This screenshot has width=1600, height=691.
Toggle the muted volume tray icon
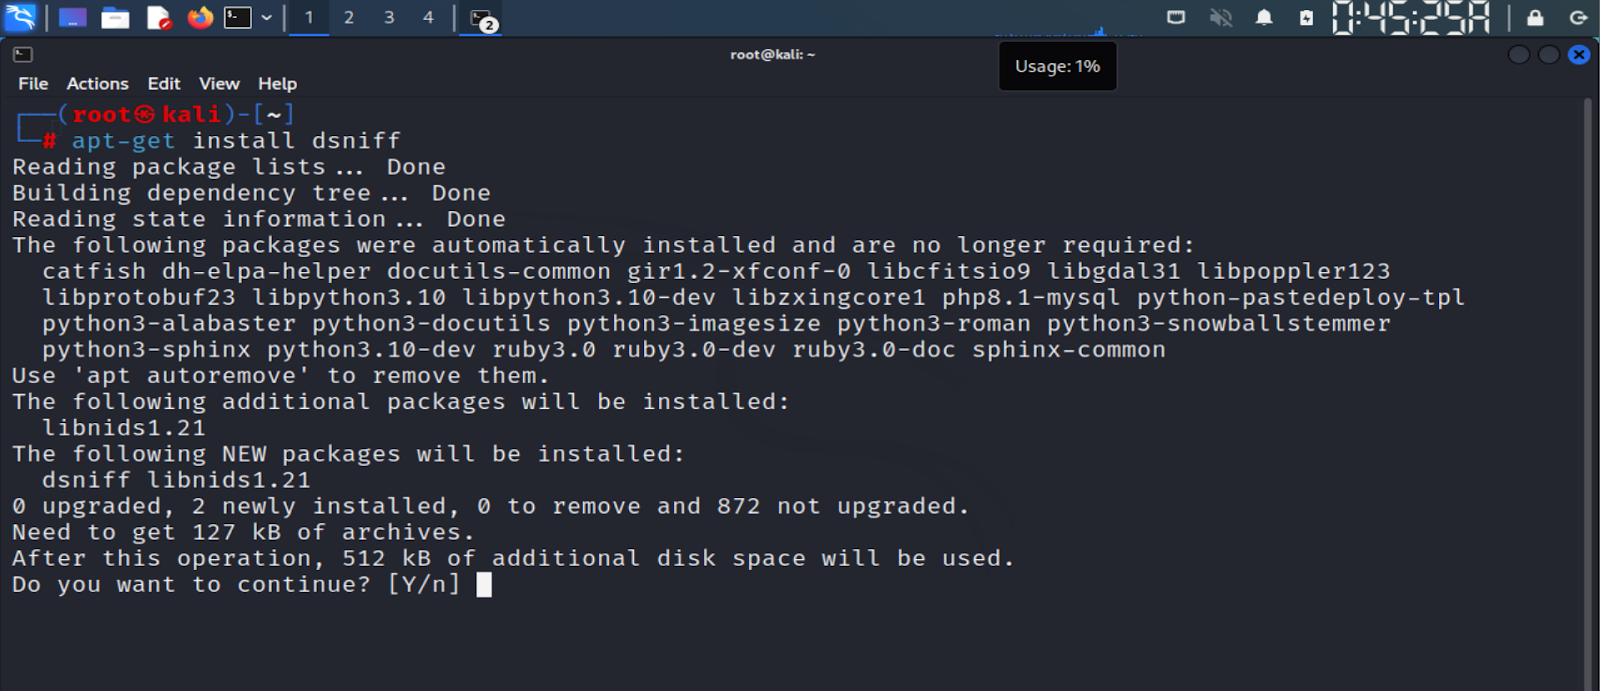point(1220,17)
